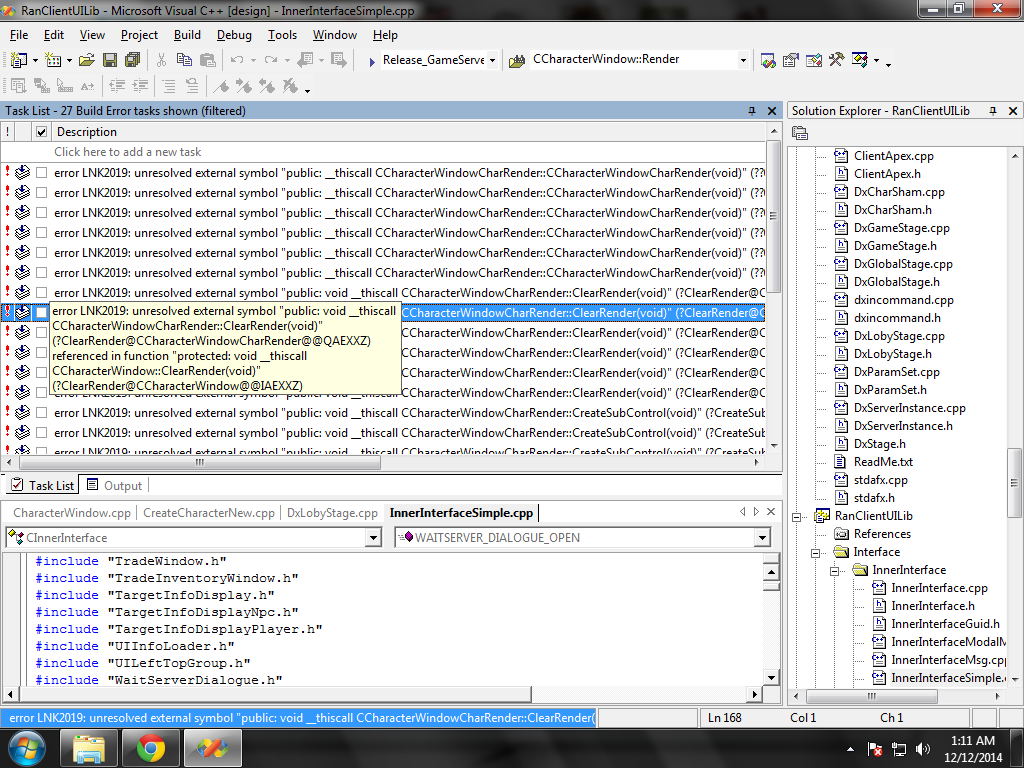Switch to the CharacterWindow.cpp editor tab

72,513
